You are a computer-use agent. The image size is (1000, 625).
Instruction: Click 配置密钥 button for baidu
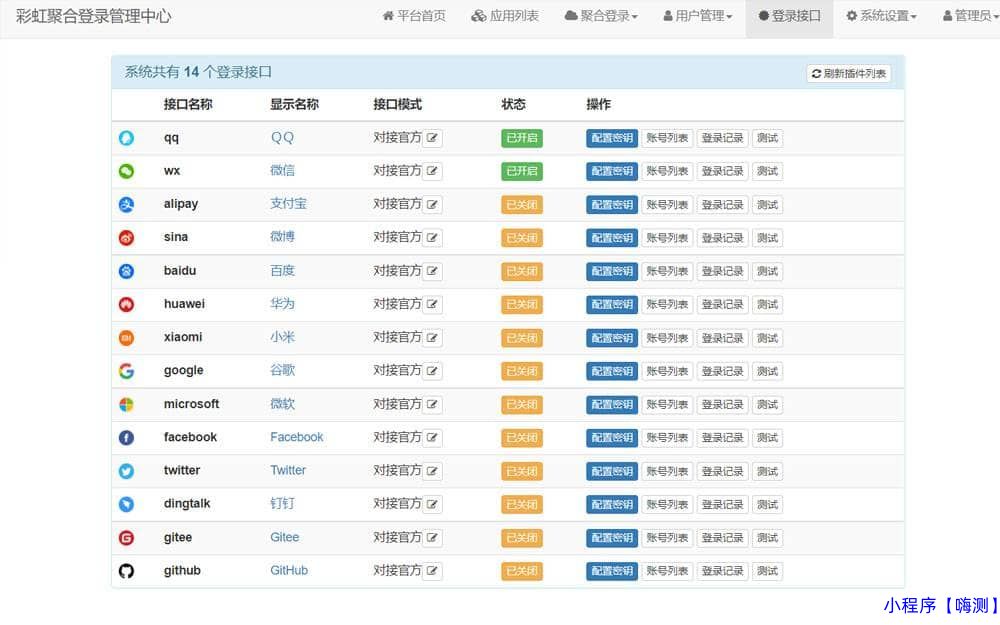tap(611, 271)
